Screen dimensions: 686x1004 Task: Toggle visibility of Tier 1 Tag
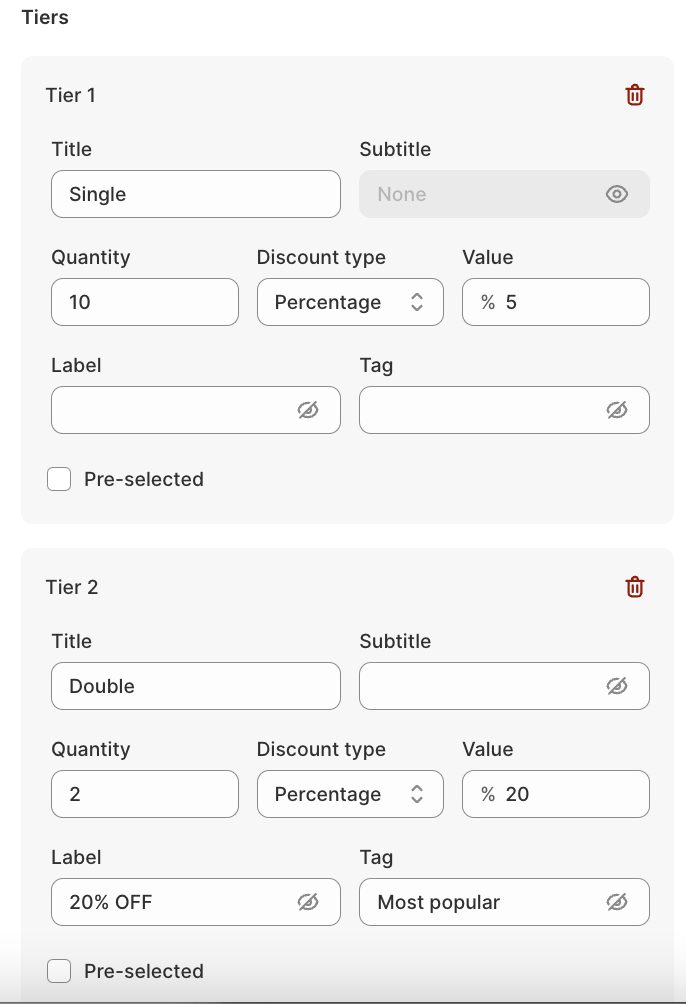coord(617,410)
